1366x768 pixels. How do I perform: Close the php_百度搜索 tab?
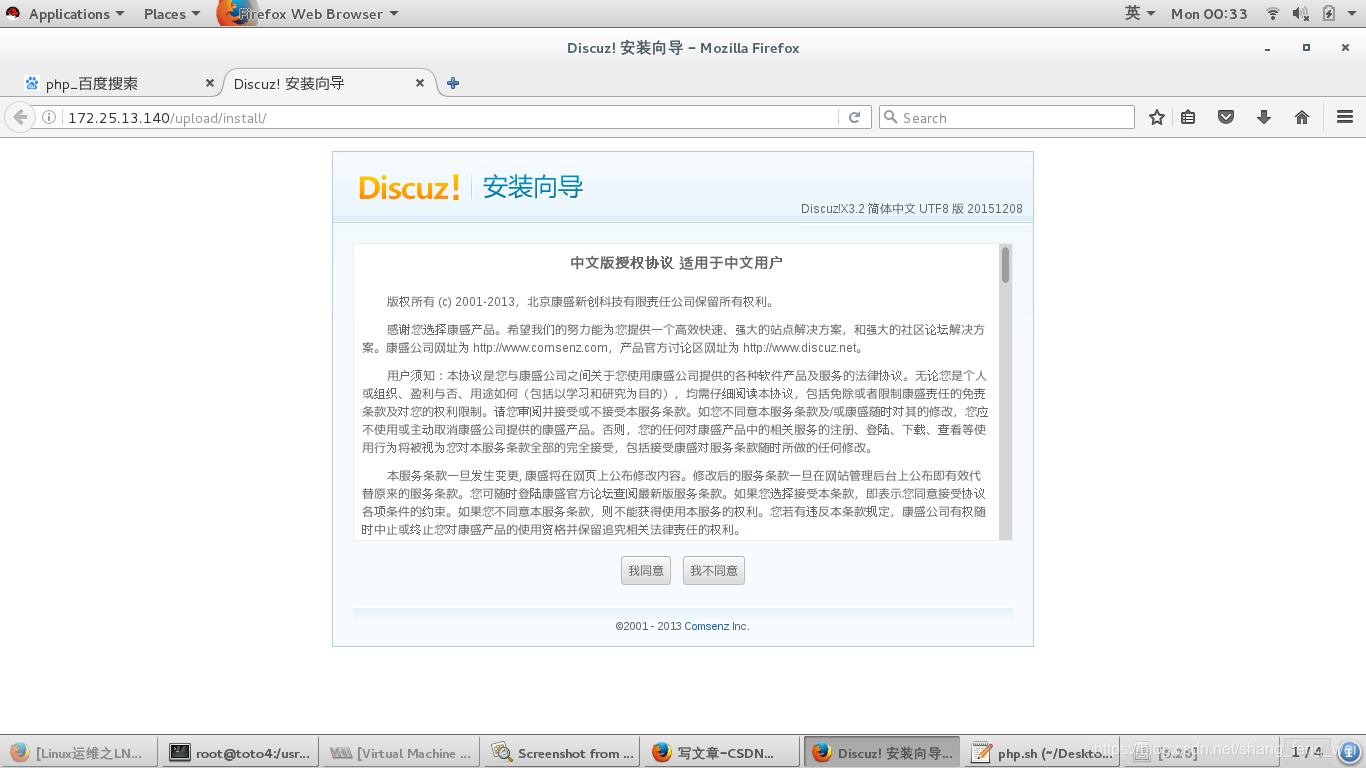(209, 83)
